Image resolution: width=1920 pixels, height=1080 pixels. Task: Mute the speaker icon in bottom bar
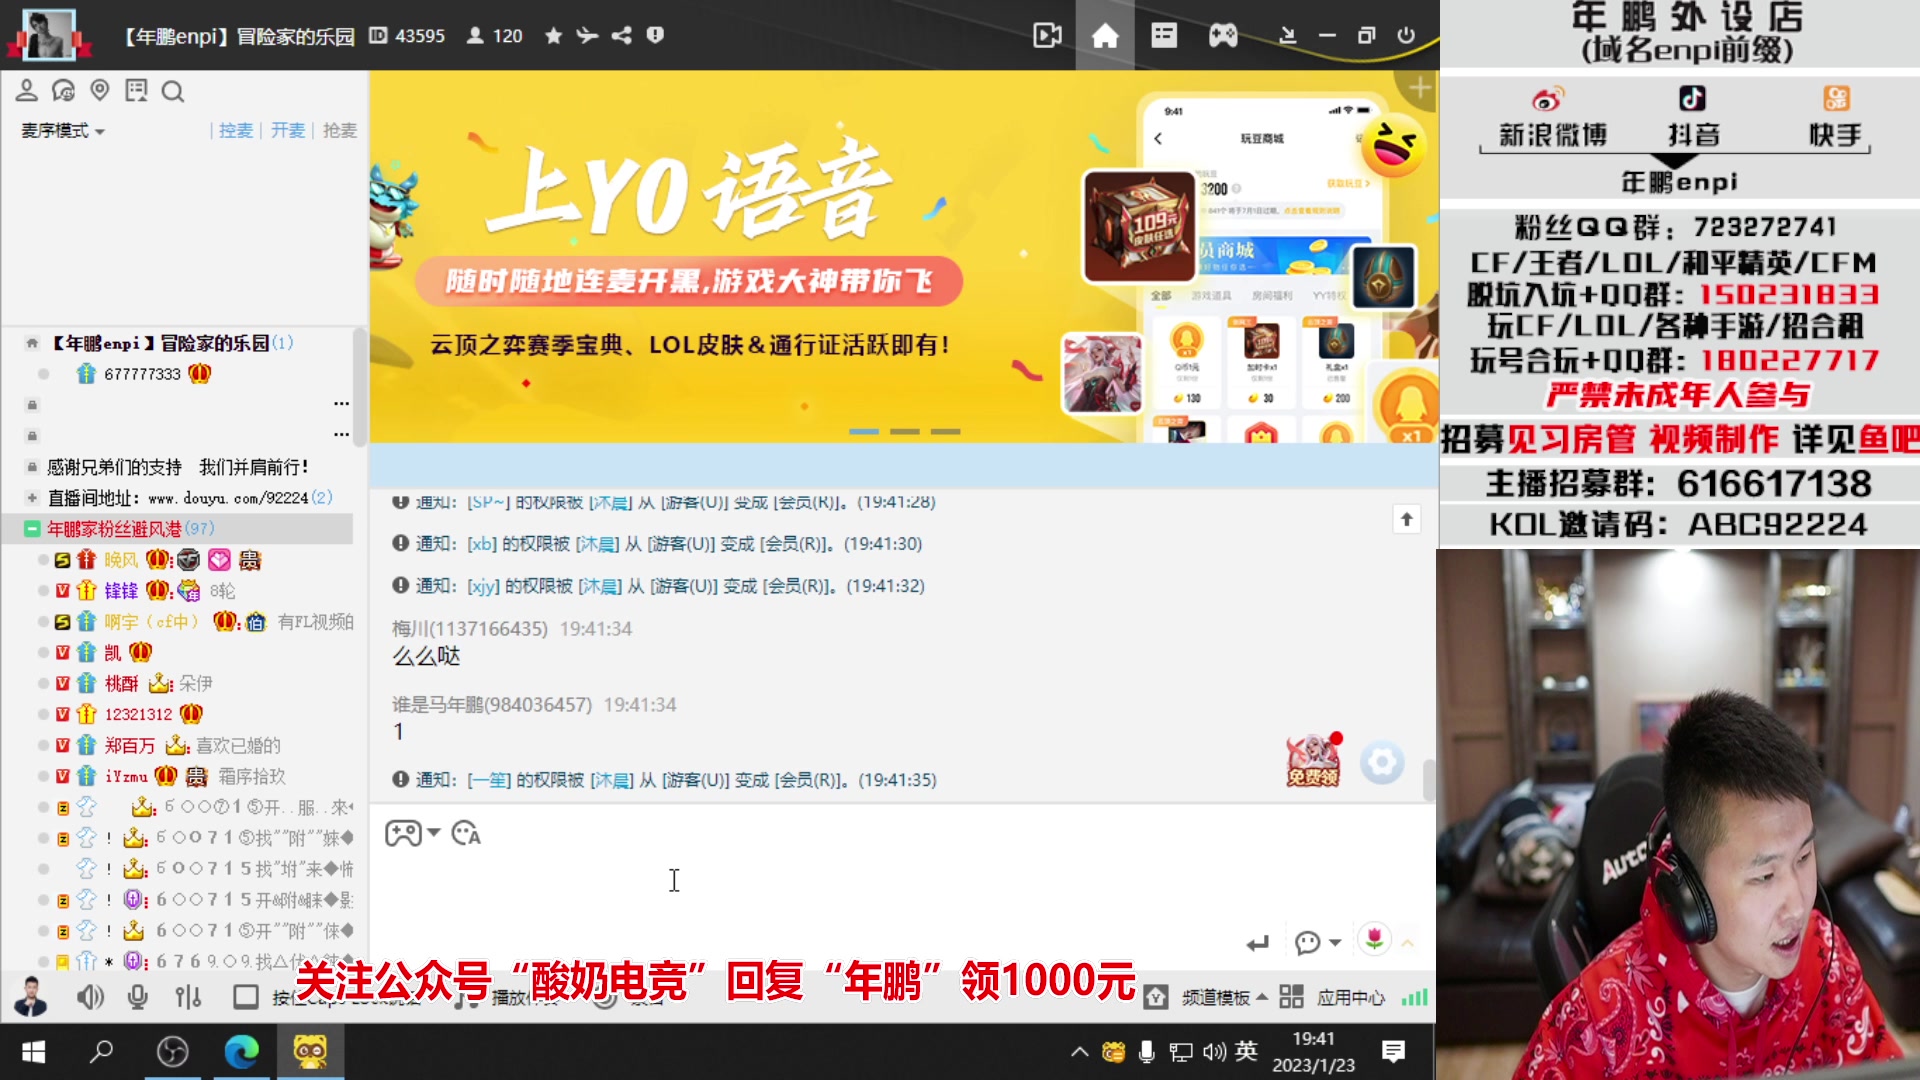[x=91, y=997]
